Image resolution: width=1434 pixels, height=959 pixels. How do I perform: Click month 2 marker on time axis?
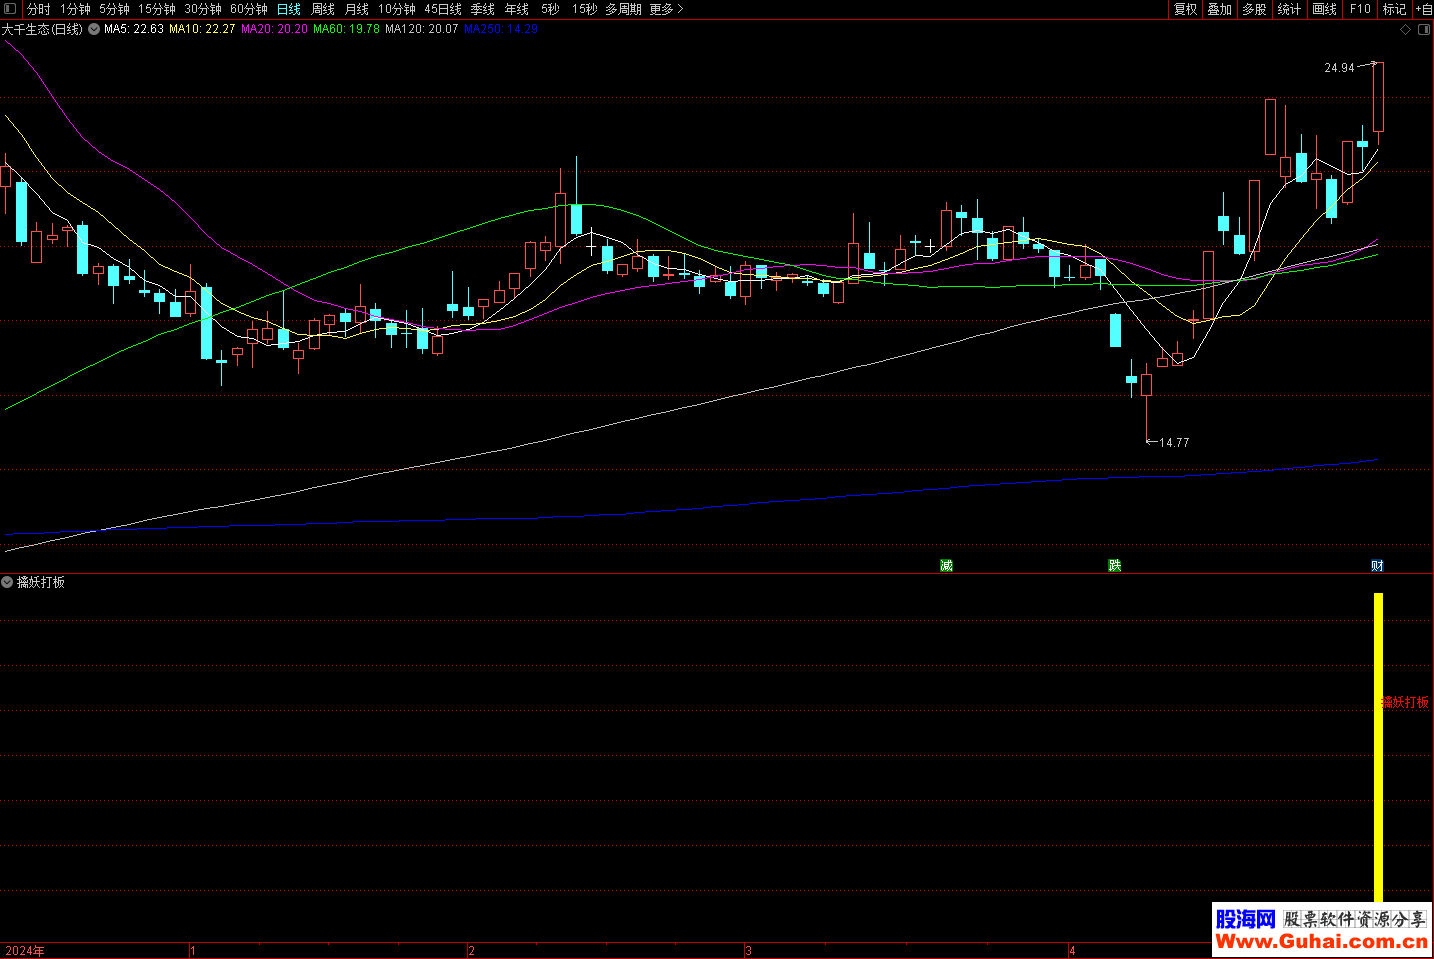[x=471, y=951]
